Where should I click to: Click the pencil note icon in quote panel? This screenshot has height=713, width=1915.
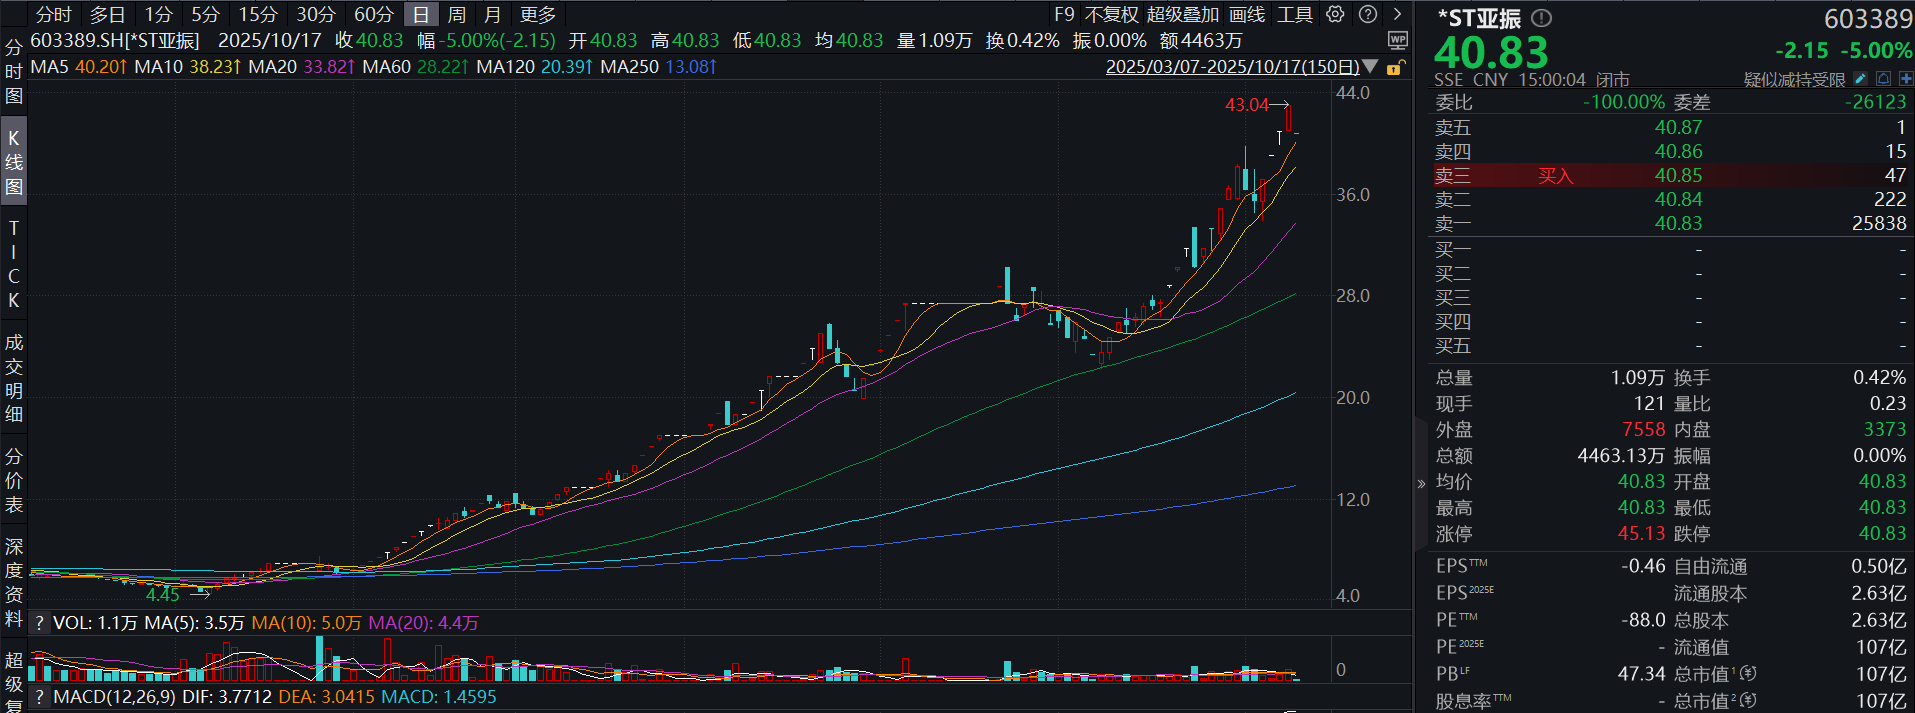1860,79
